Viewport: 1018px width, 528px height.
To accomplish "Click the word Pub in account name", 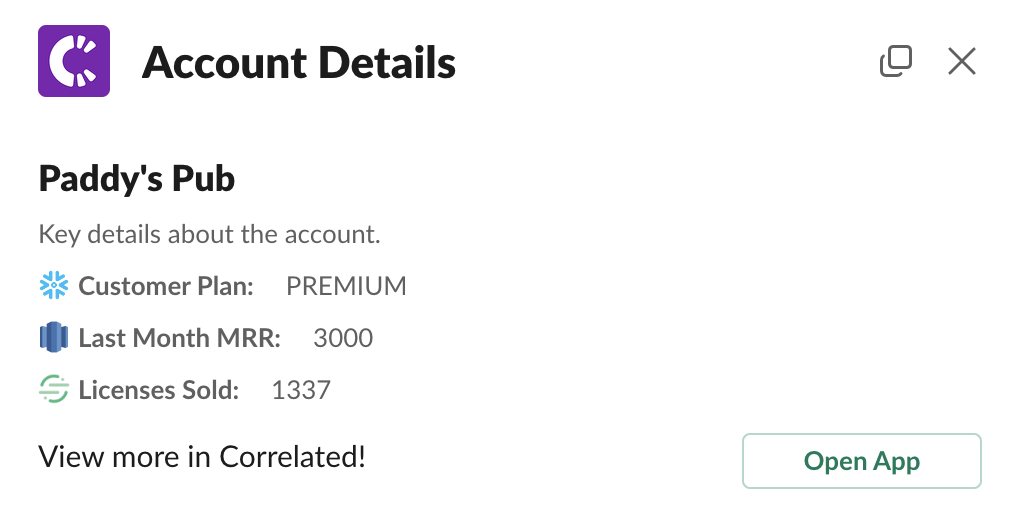I will 203,179.
